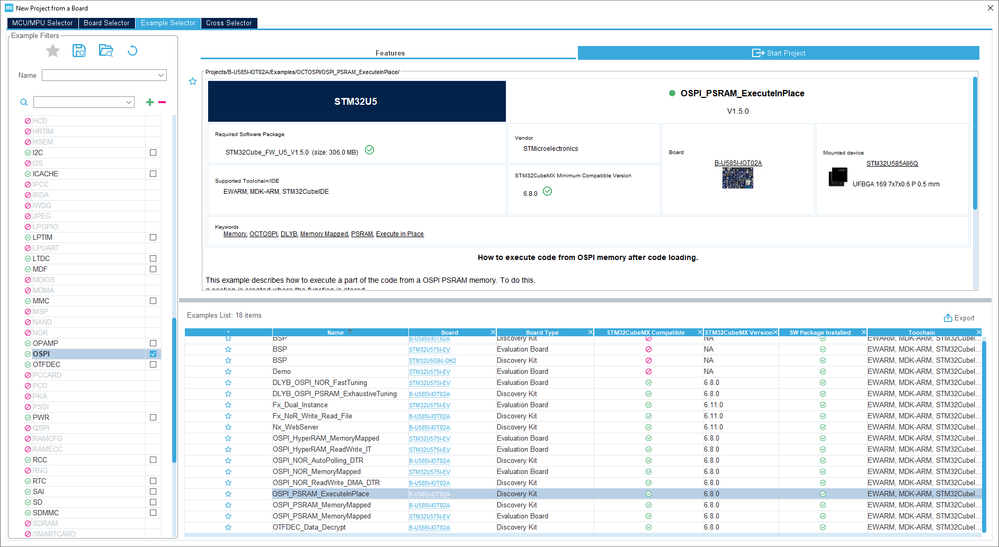Uncheck the OSPI filter checkbox
Screen dimensions: 999x547
pyautogui.click(x=153, y=354)
